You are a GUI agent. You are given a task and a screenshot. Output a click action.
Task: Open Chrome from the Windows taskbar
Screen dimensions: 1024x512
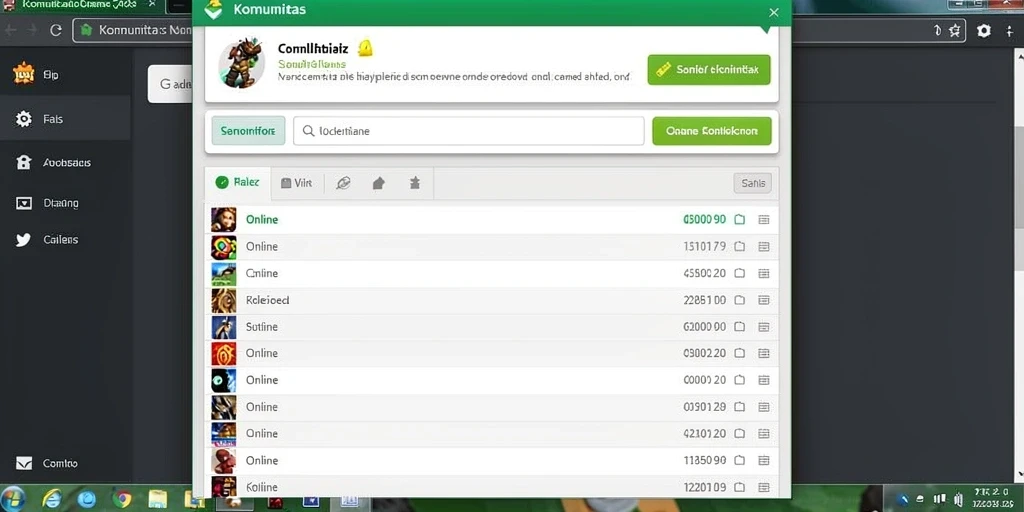pos(121,500)
